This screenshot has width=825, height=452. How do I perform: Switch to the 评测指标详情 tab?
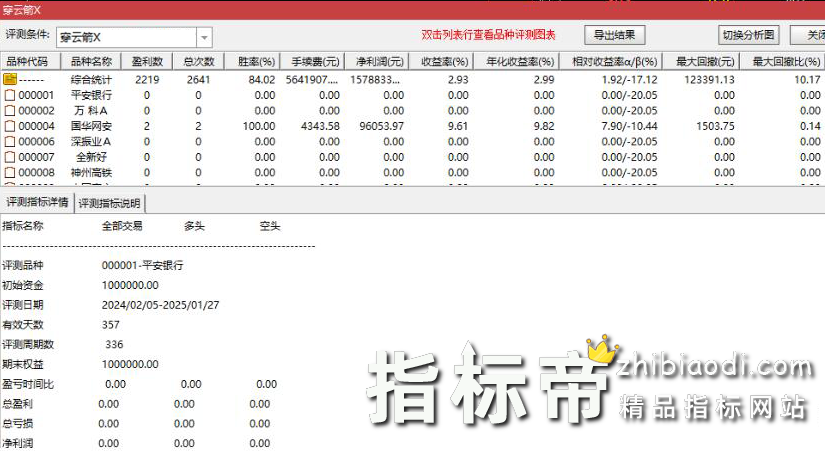(x=37, y=202)
